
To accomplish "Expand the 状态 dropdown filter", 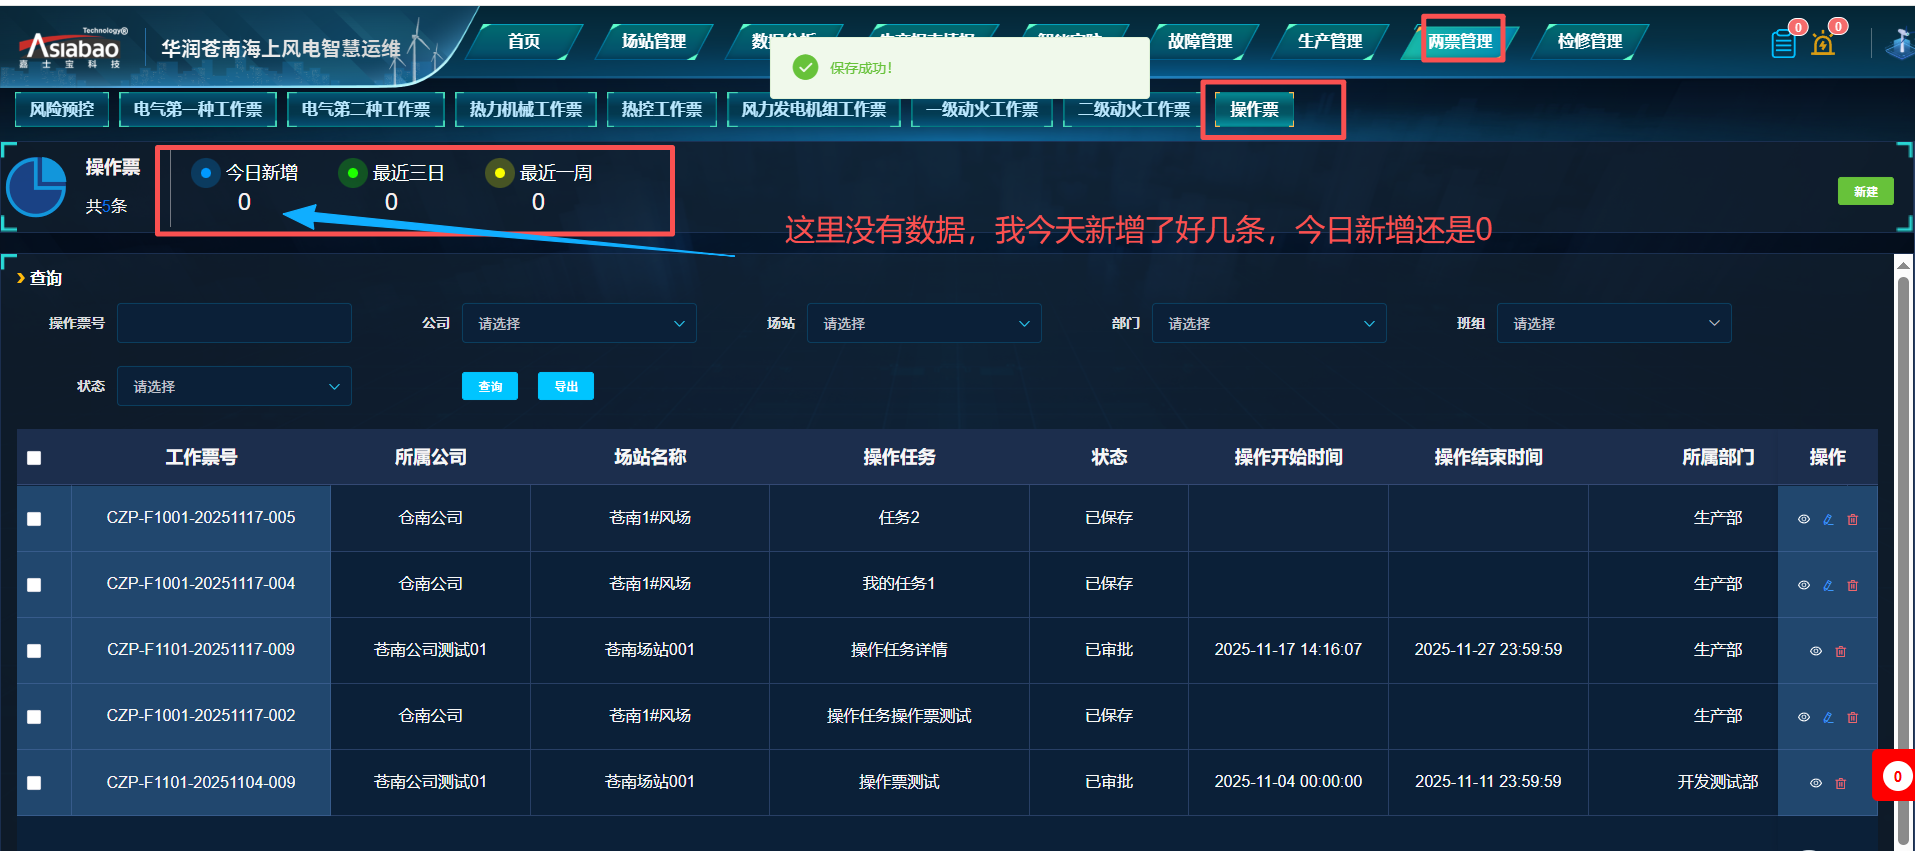I will 234,387.
